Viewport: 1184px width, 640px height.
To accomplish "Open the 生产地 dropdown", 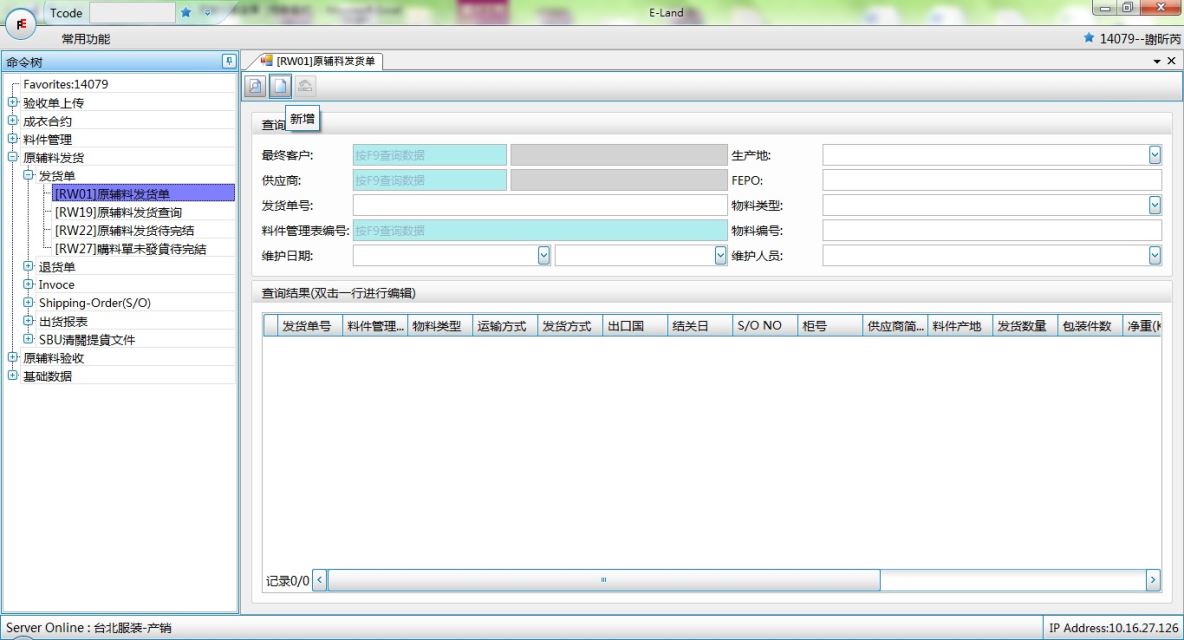I will tap(1155, 155).
